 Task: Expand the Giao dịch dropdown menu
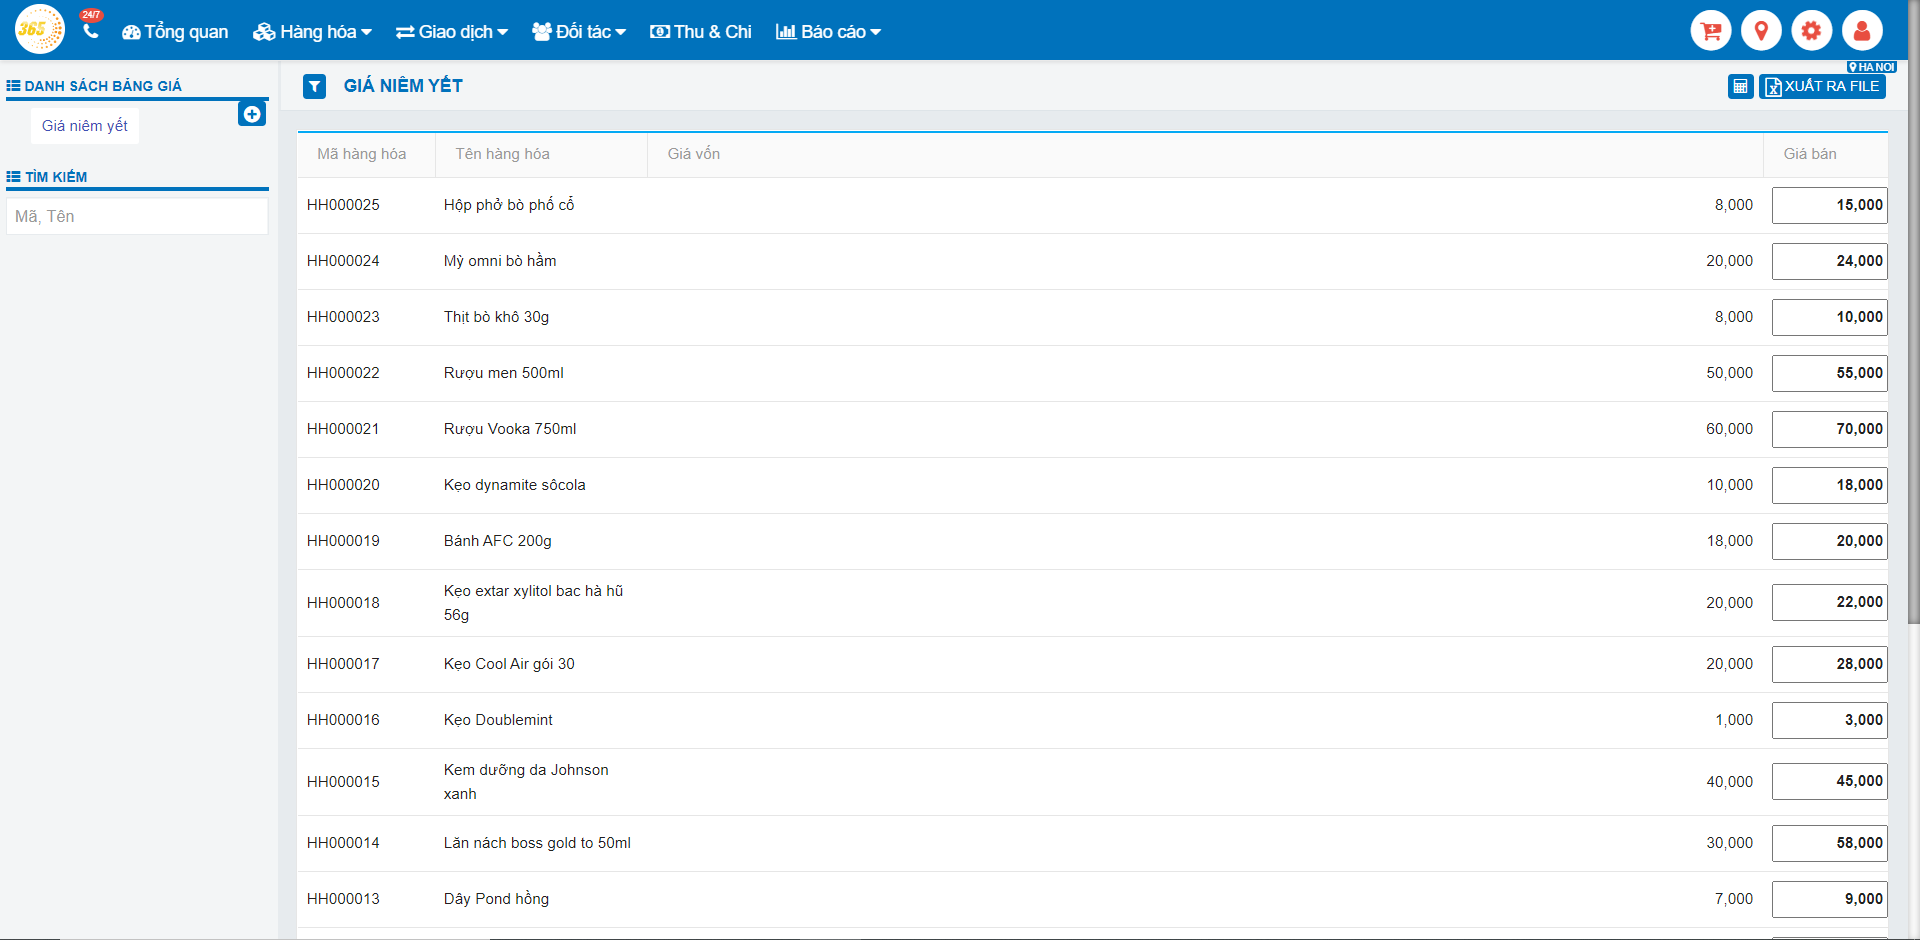pyautogui.click(x=452, y=32)
